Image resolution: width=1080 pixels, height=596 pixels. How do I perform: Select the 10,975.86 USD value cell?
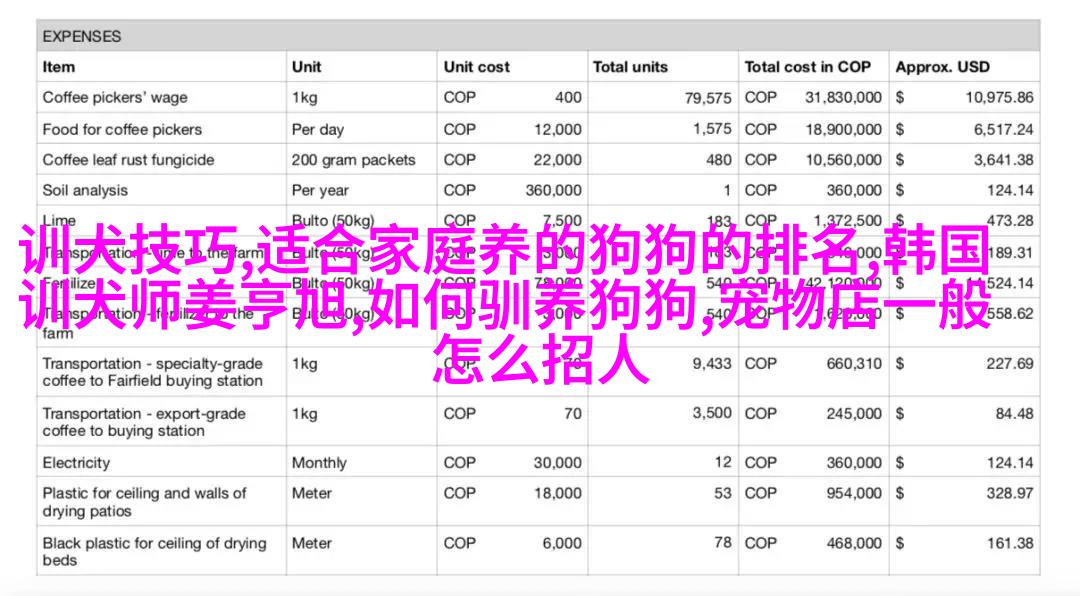pyautogui.click(x=999, y=98)
